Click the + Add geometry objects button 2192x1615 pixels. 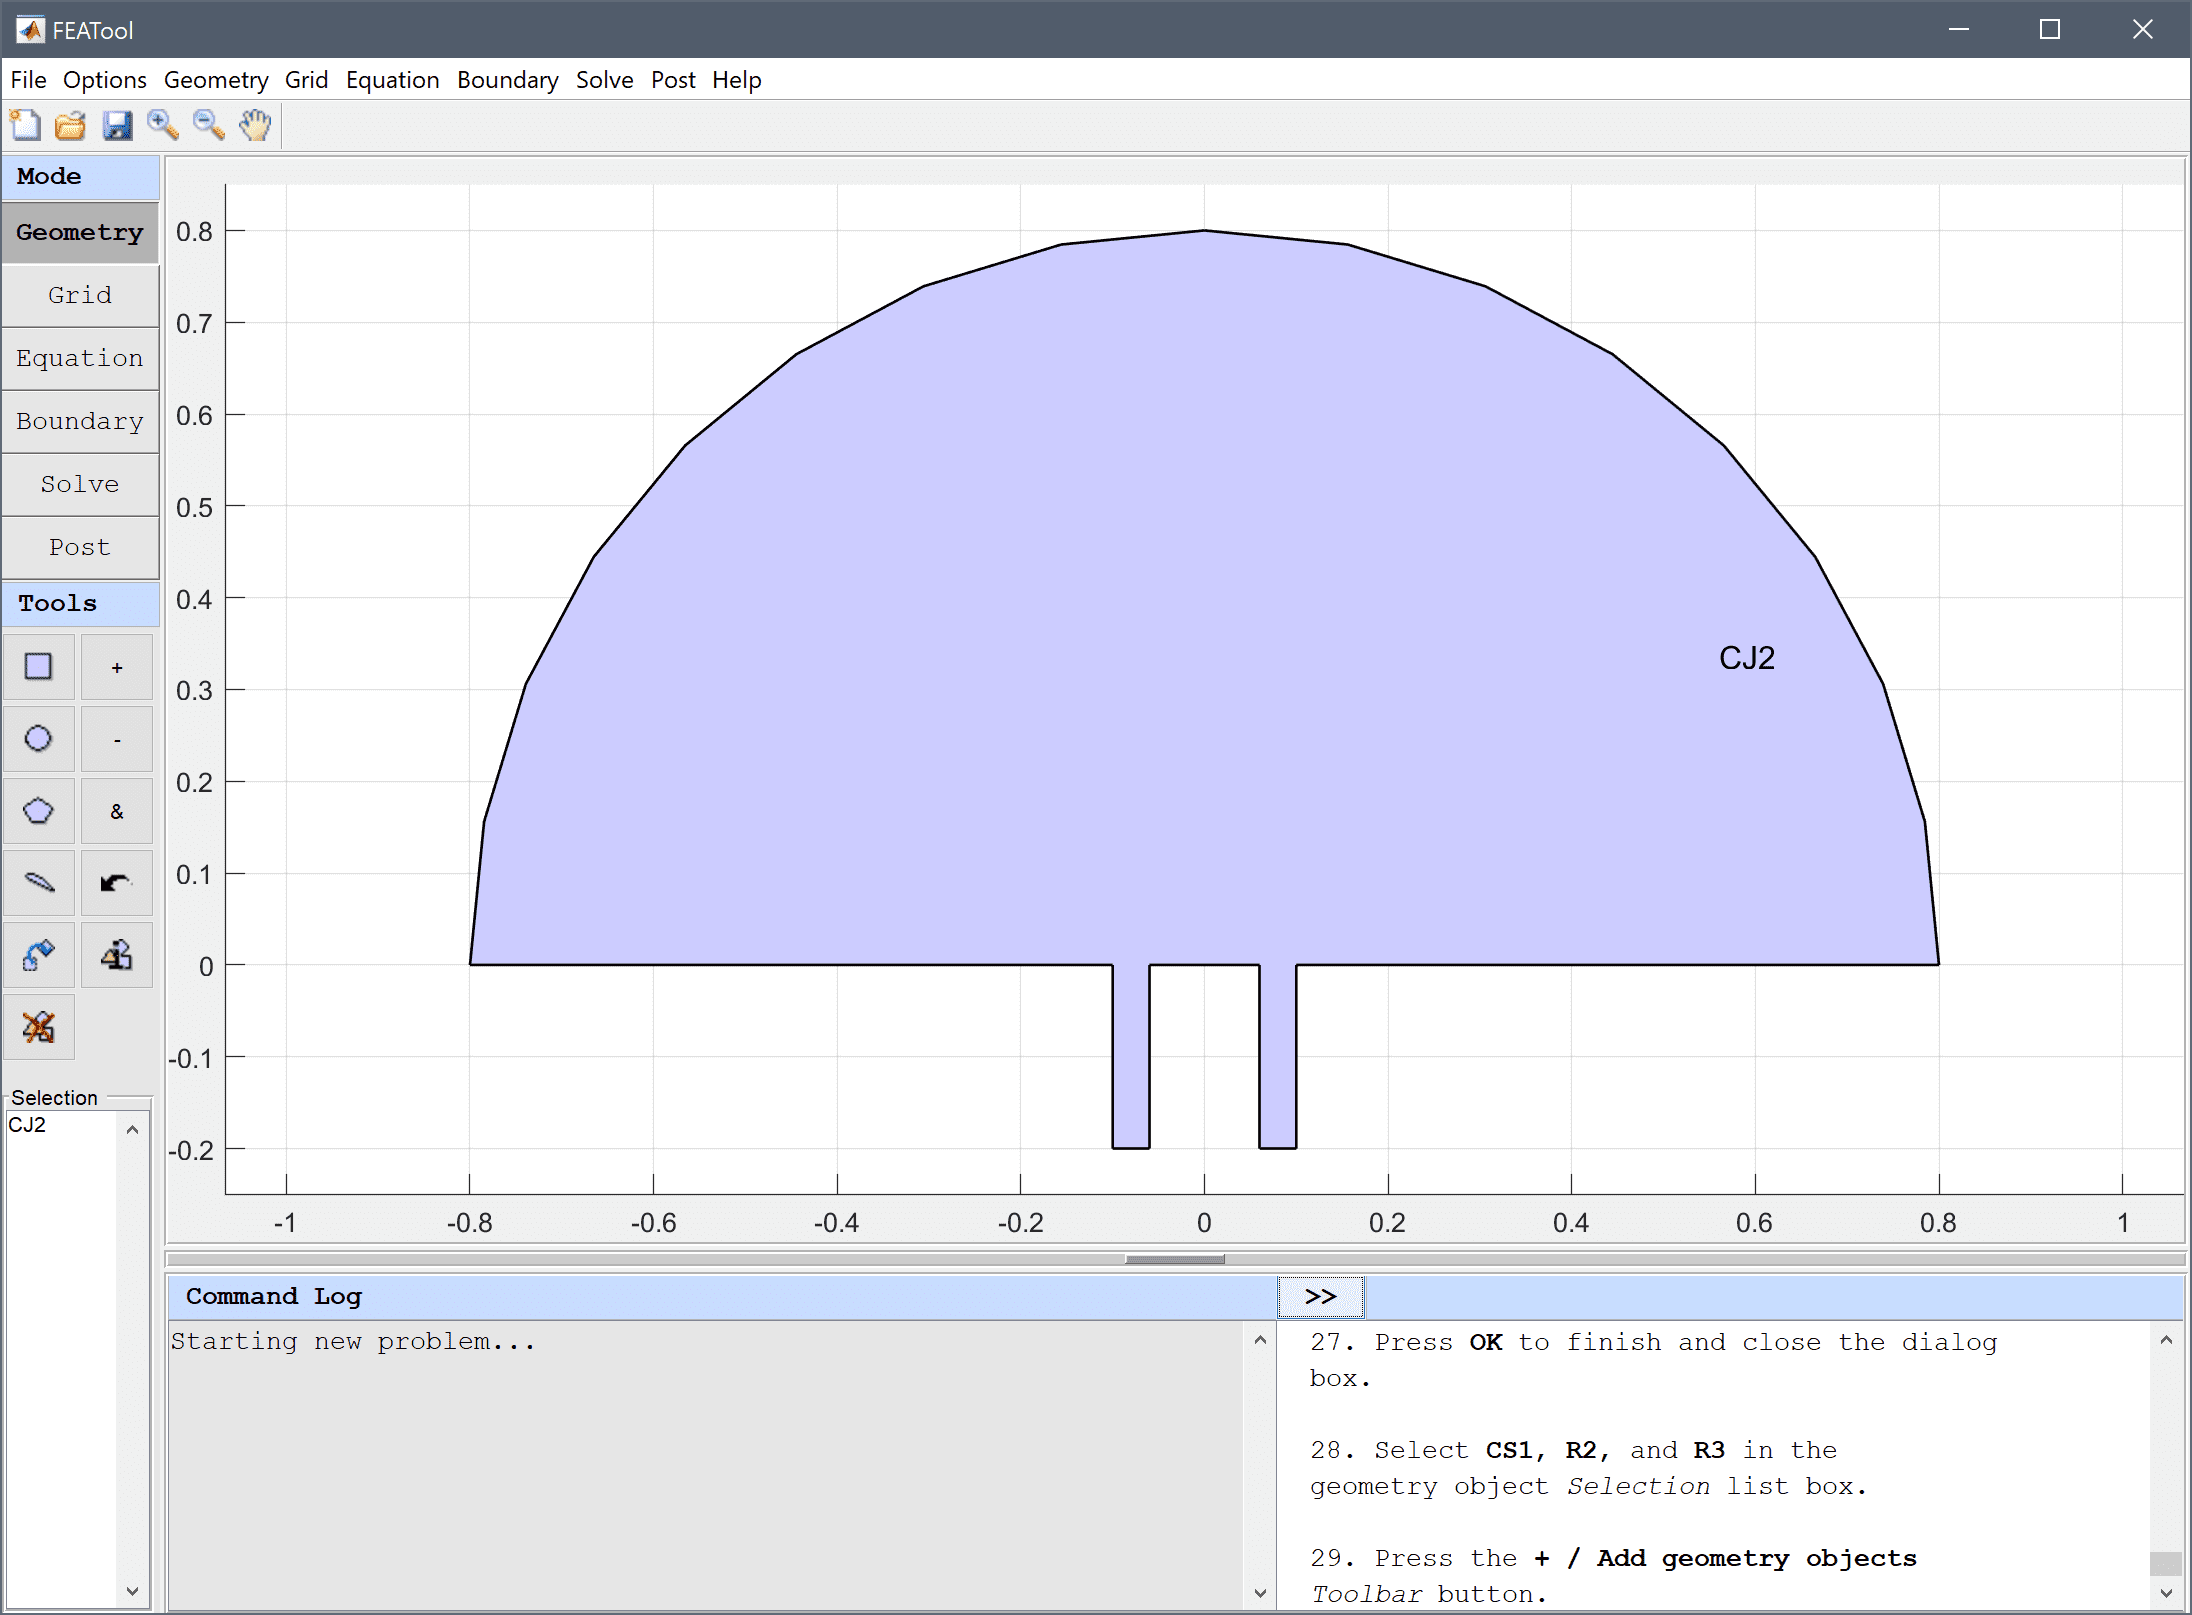pyautogui.click(x=117, y=666)
